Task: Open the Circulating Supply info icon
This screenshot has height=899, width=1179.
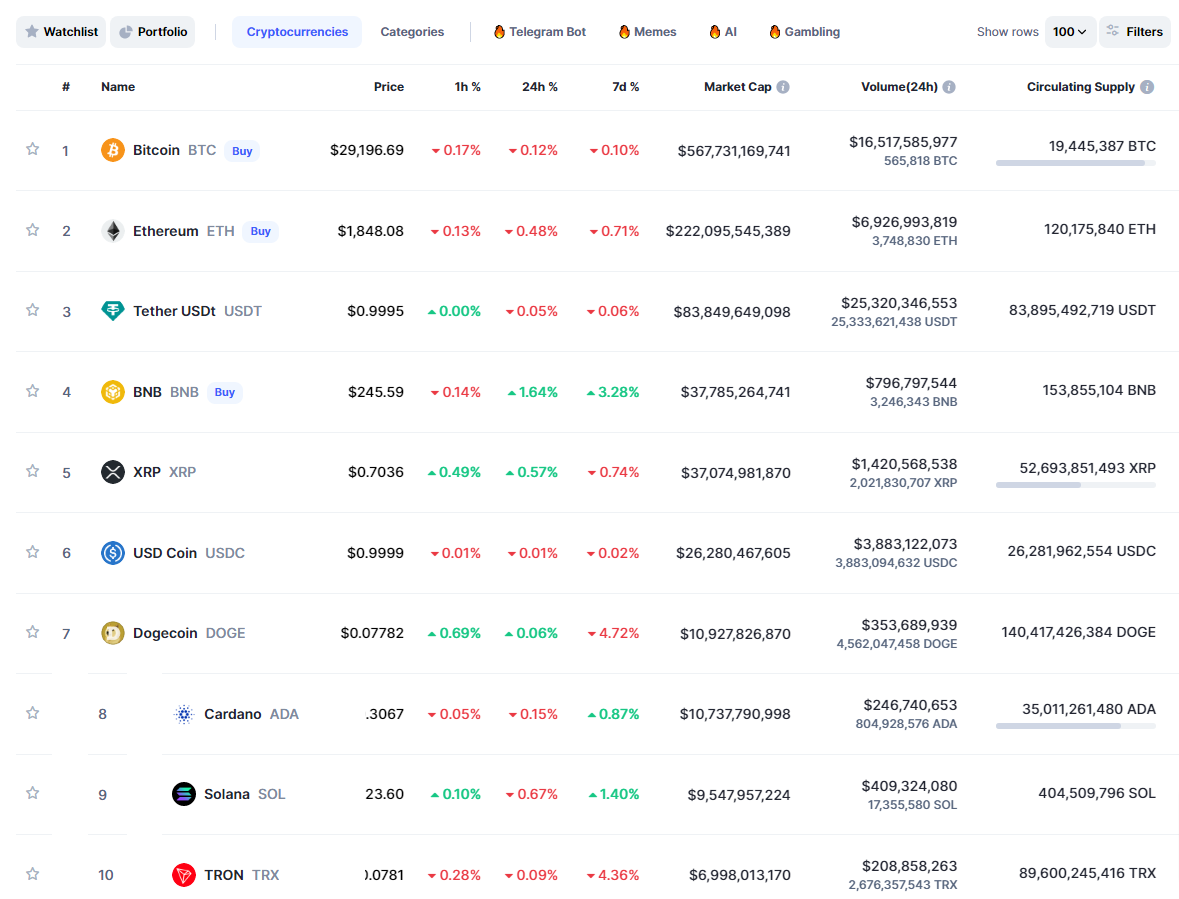Action: (x=1147, y=87)
